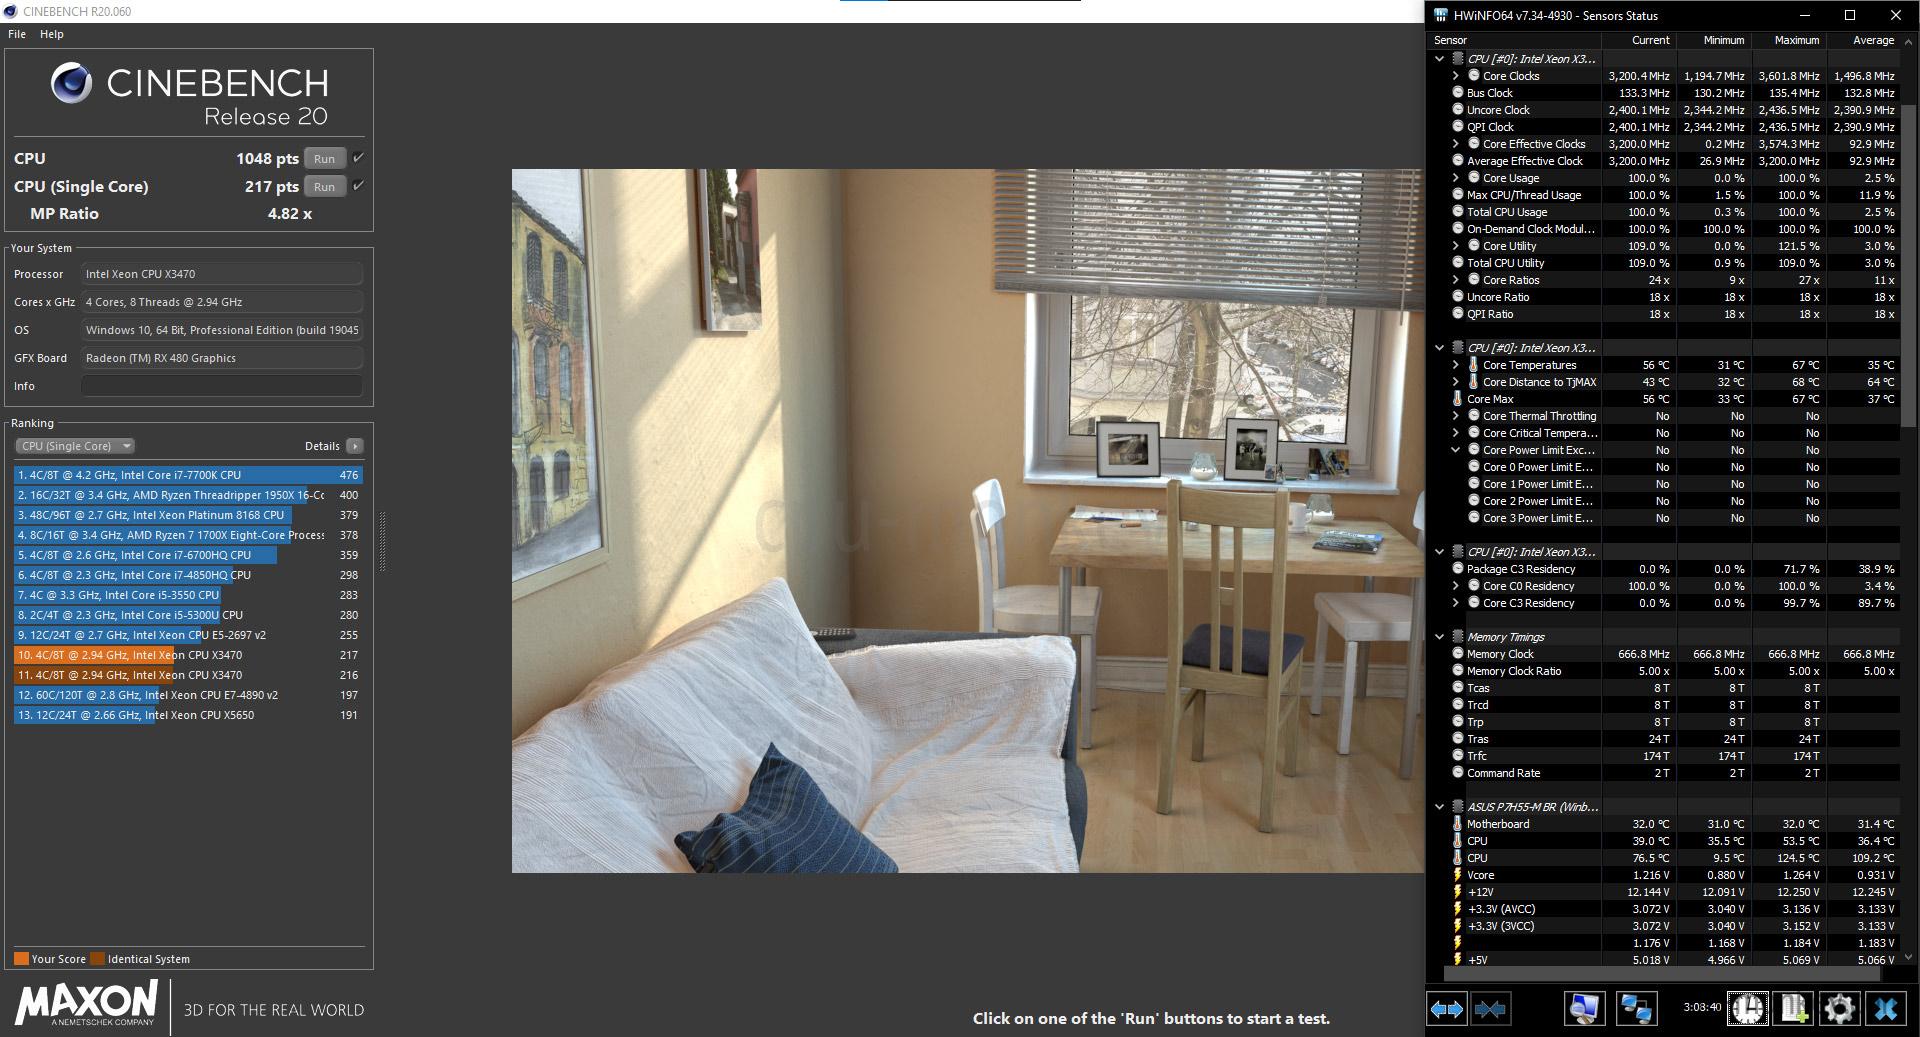Click the circle icon beside Command Rate
Image resolution: width=1920 pixels, height=1037 pixels.
click(x=1458, y=773)
